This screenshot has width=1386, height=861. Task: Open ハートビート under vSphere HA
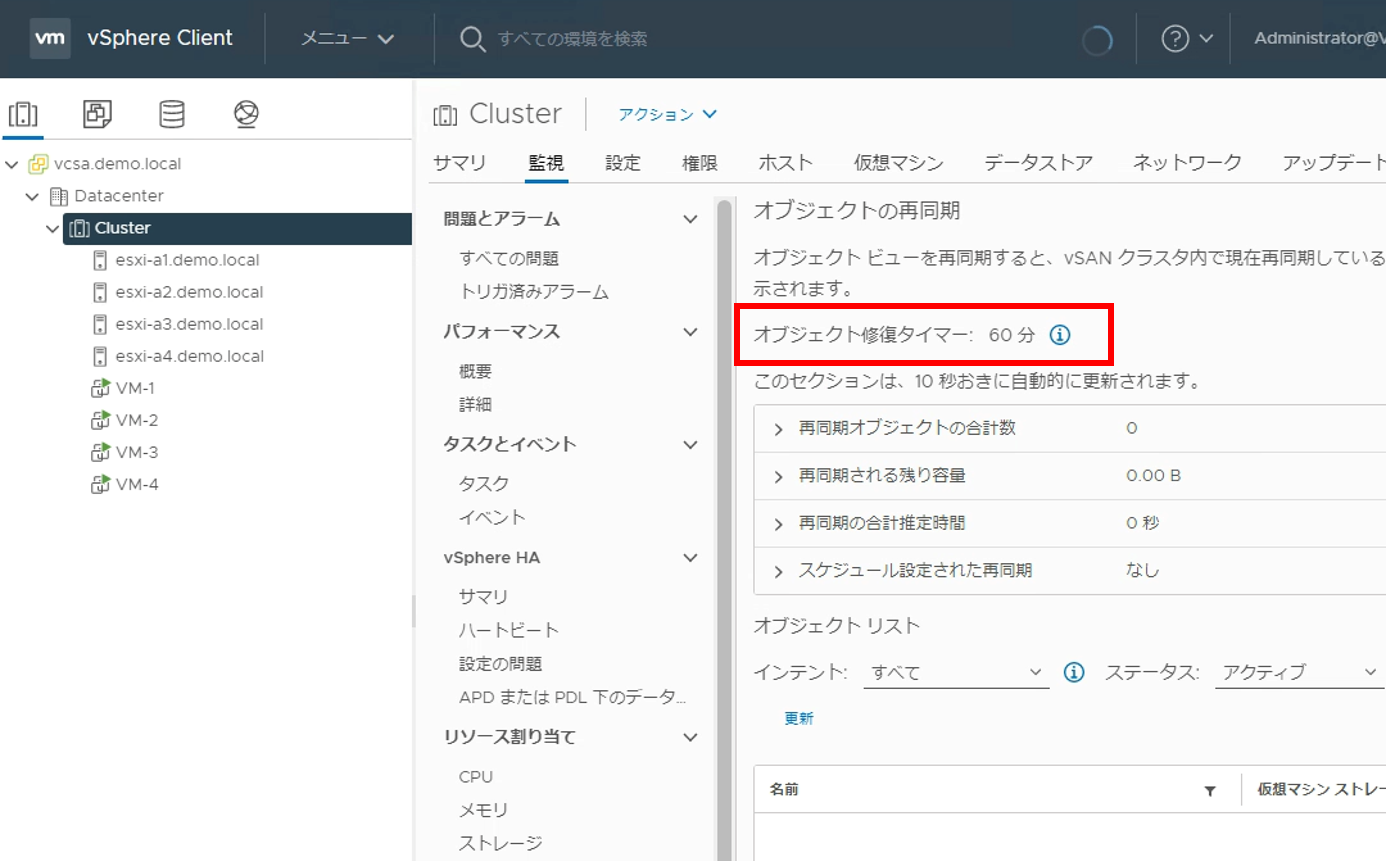(509, 630)
